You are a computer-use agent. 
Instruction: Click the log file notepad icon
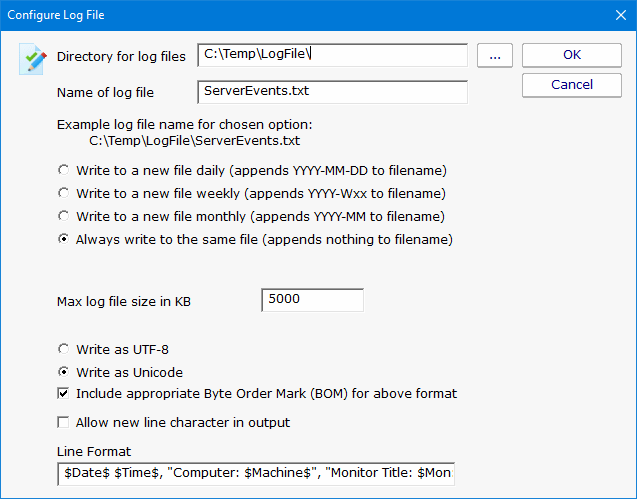point(34,60)
